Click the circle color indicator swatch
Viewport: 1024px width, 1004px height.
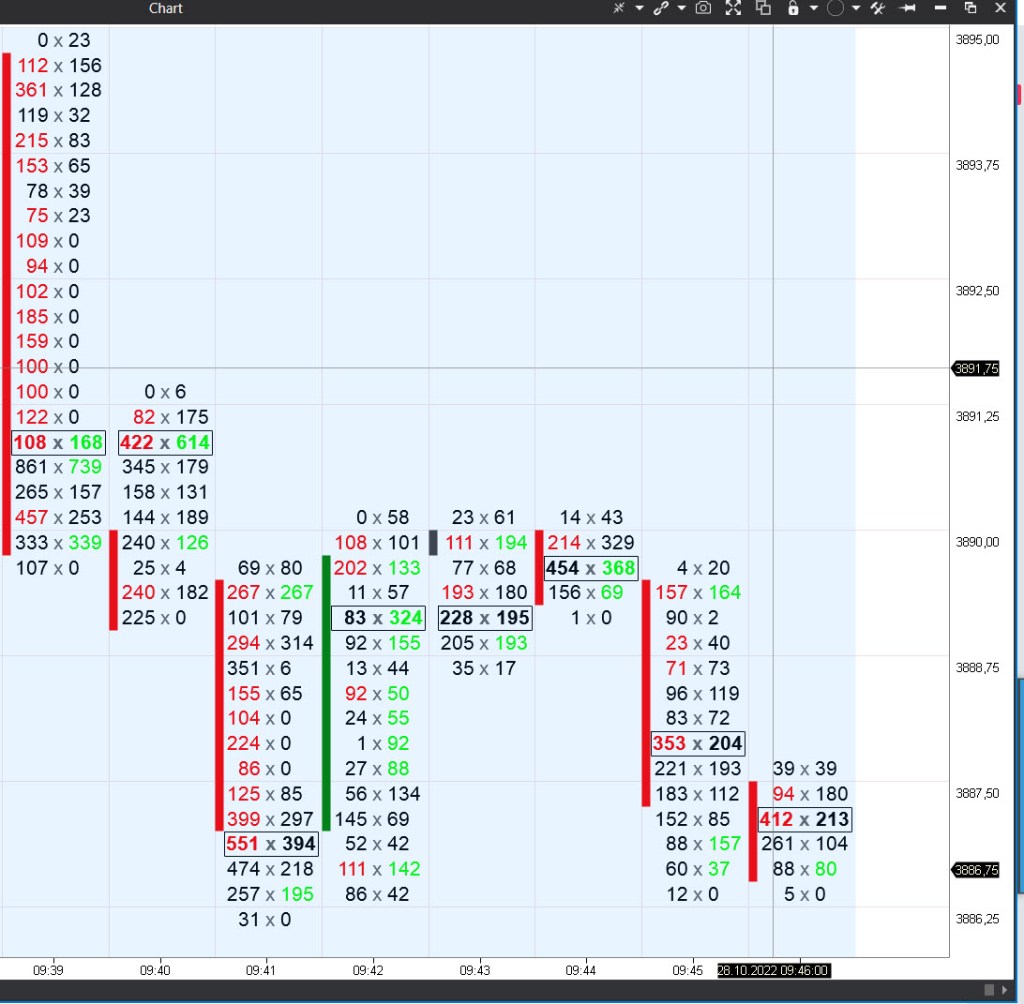(836, 8)
